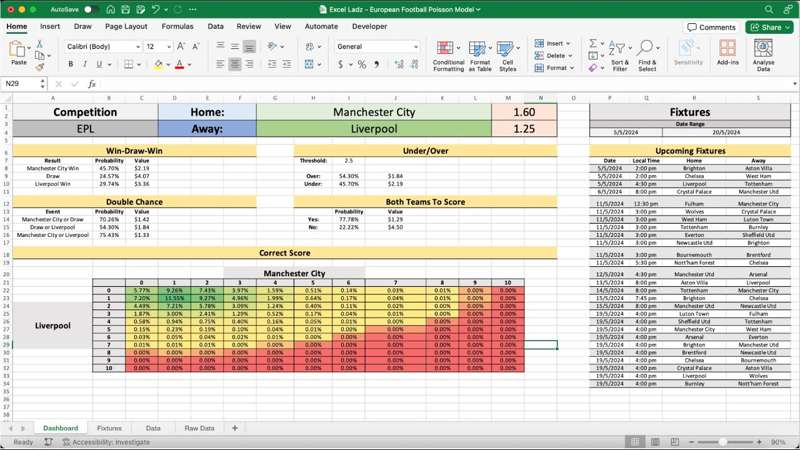The width and height of the screenshot is (800, 450).
Task: Expand the formula bar chevron
Action: [794, 84]
